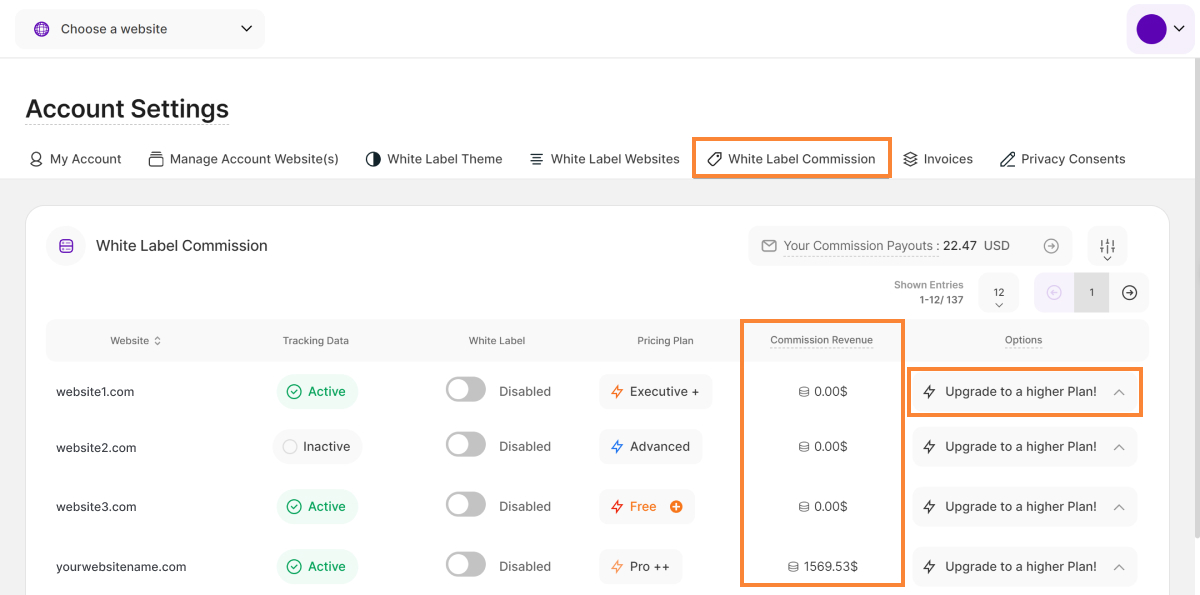Click the website3.com row name

tap(96, 507)
